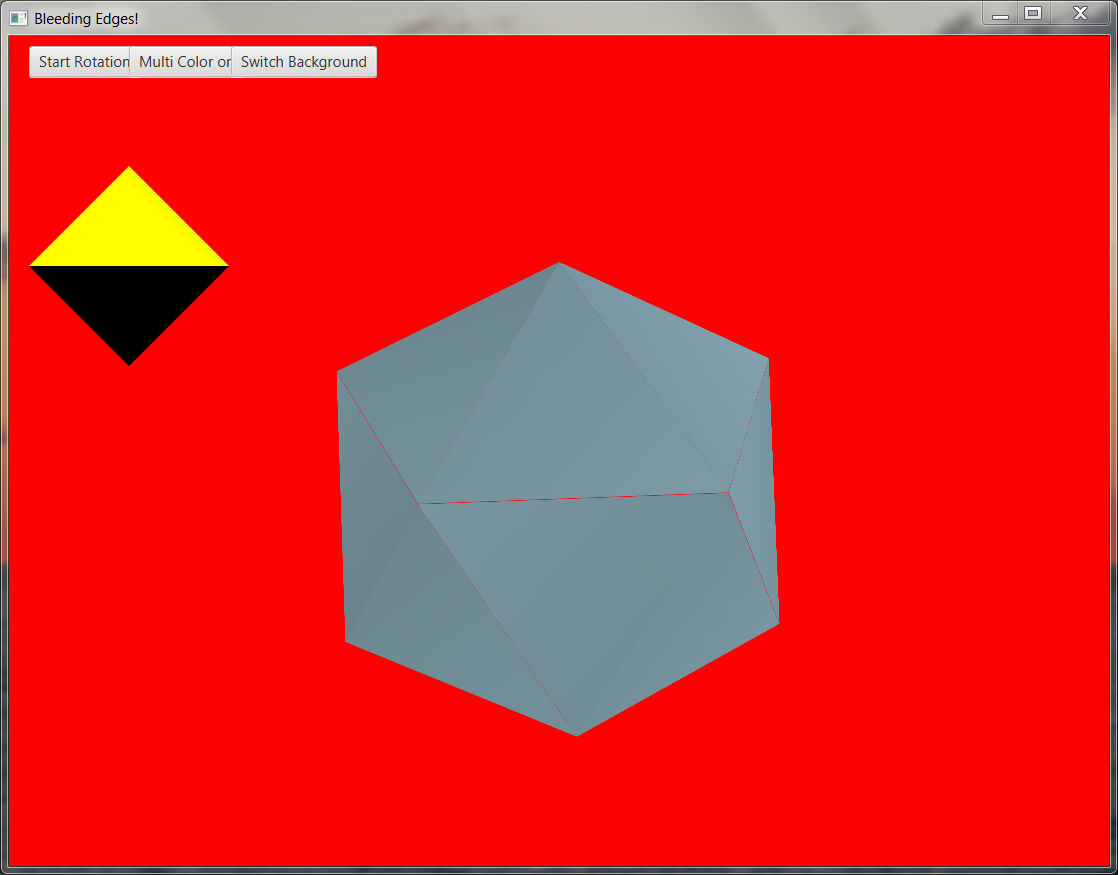The height and width of the screenshot is (875, 1118).
Task: Click the "Bleeding Edges!" window title text
Action: (86, 18)
